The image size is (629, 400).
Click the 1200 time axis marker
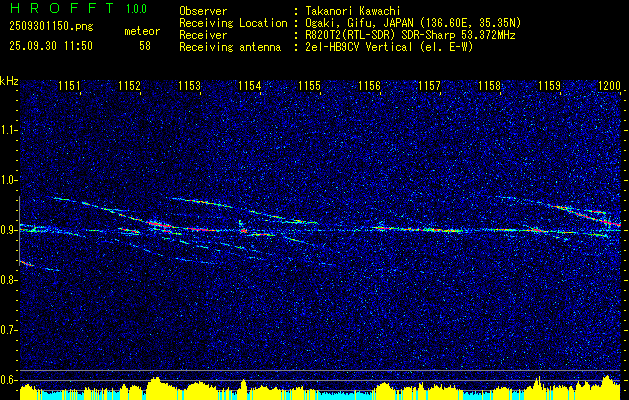pyautogui.click(x=609, y=85)
